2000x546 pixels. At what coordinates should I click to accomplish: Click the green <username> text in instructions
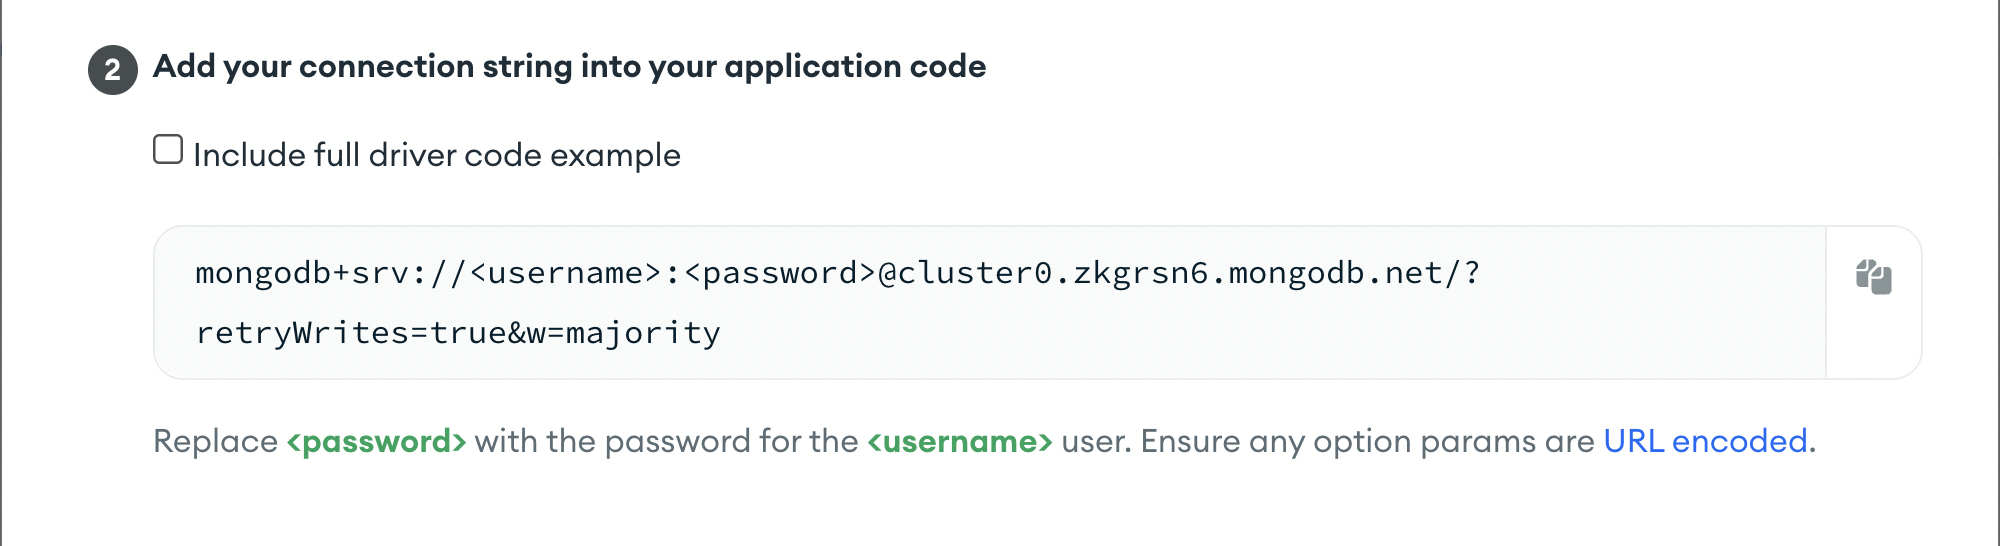click(x=959, y=441)
